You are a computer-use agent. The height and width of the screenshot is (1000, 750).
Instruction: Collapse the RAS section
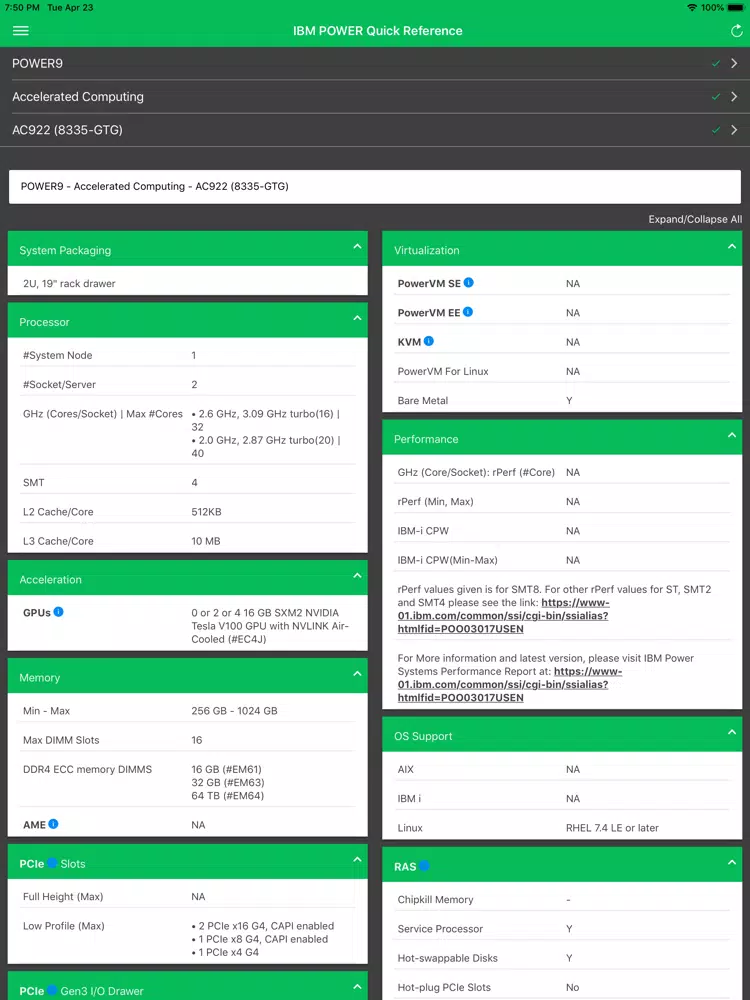(x=732, y=862)
